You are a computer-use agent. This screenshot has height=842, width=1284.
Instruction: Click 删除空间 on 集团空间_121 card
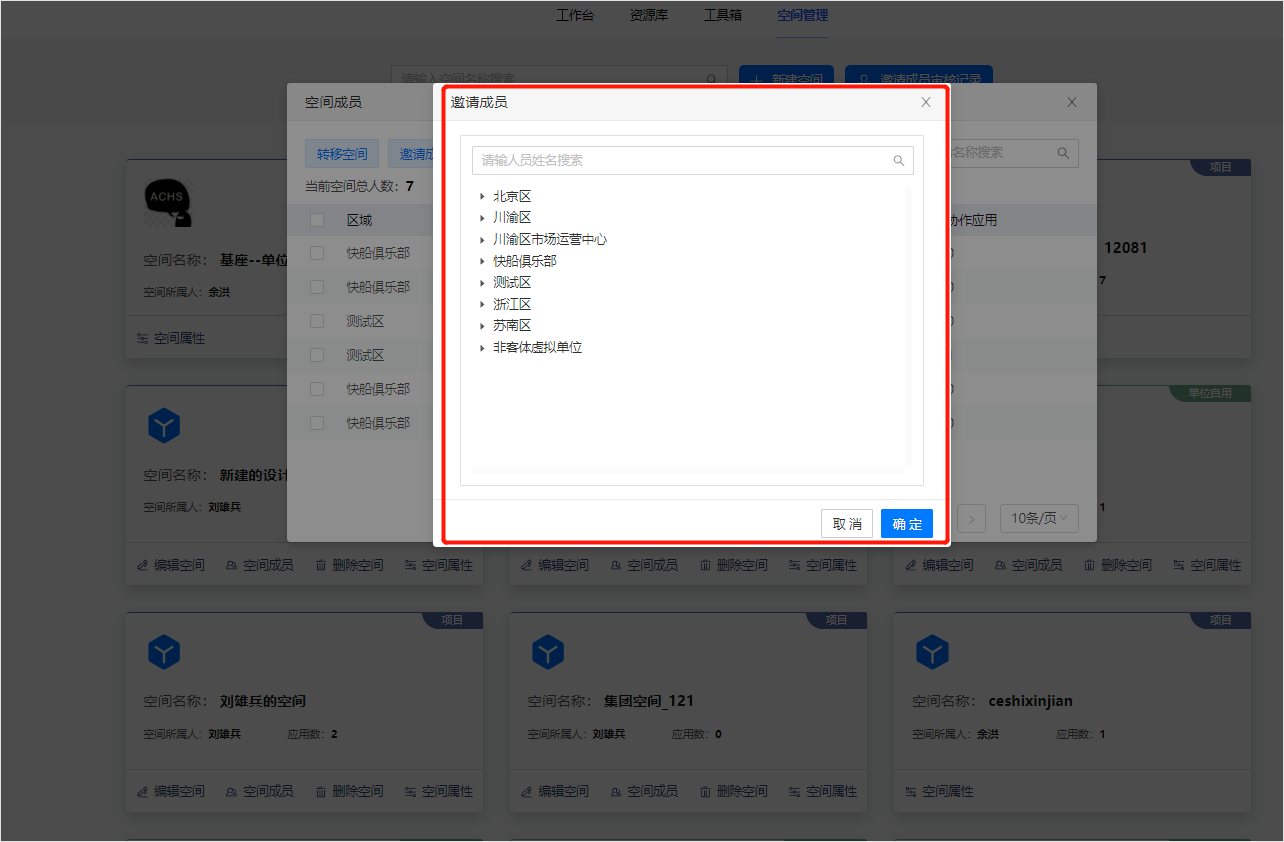(733, 791)
